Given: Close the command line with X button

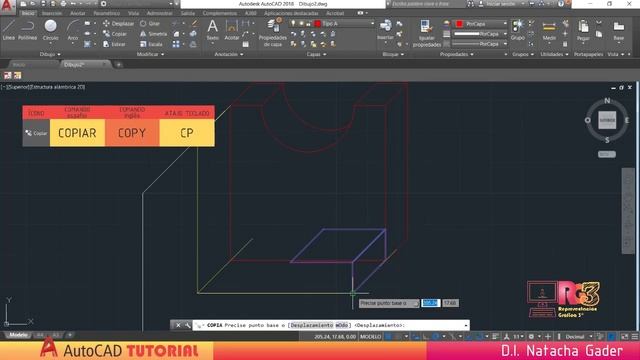Looking at the screenshot, I should [178, 325].
